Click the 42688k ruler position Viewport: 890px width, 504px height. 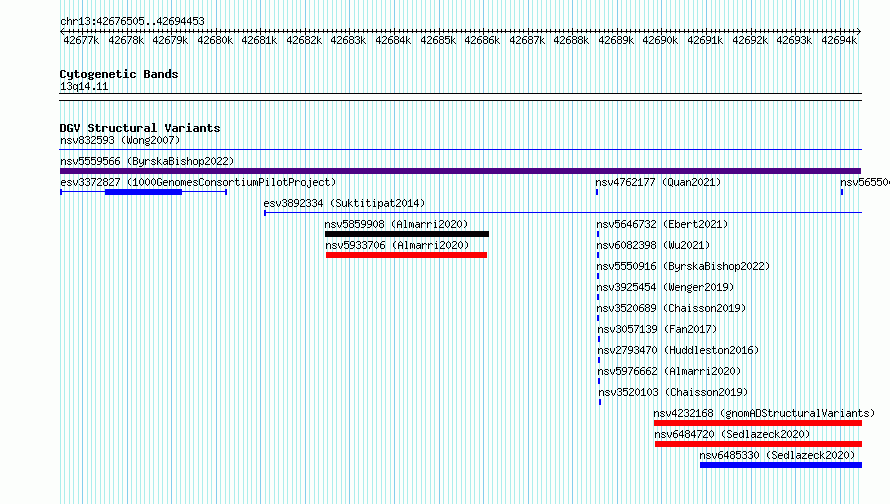pos(571,40)
